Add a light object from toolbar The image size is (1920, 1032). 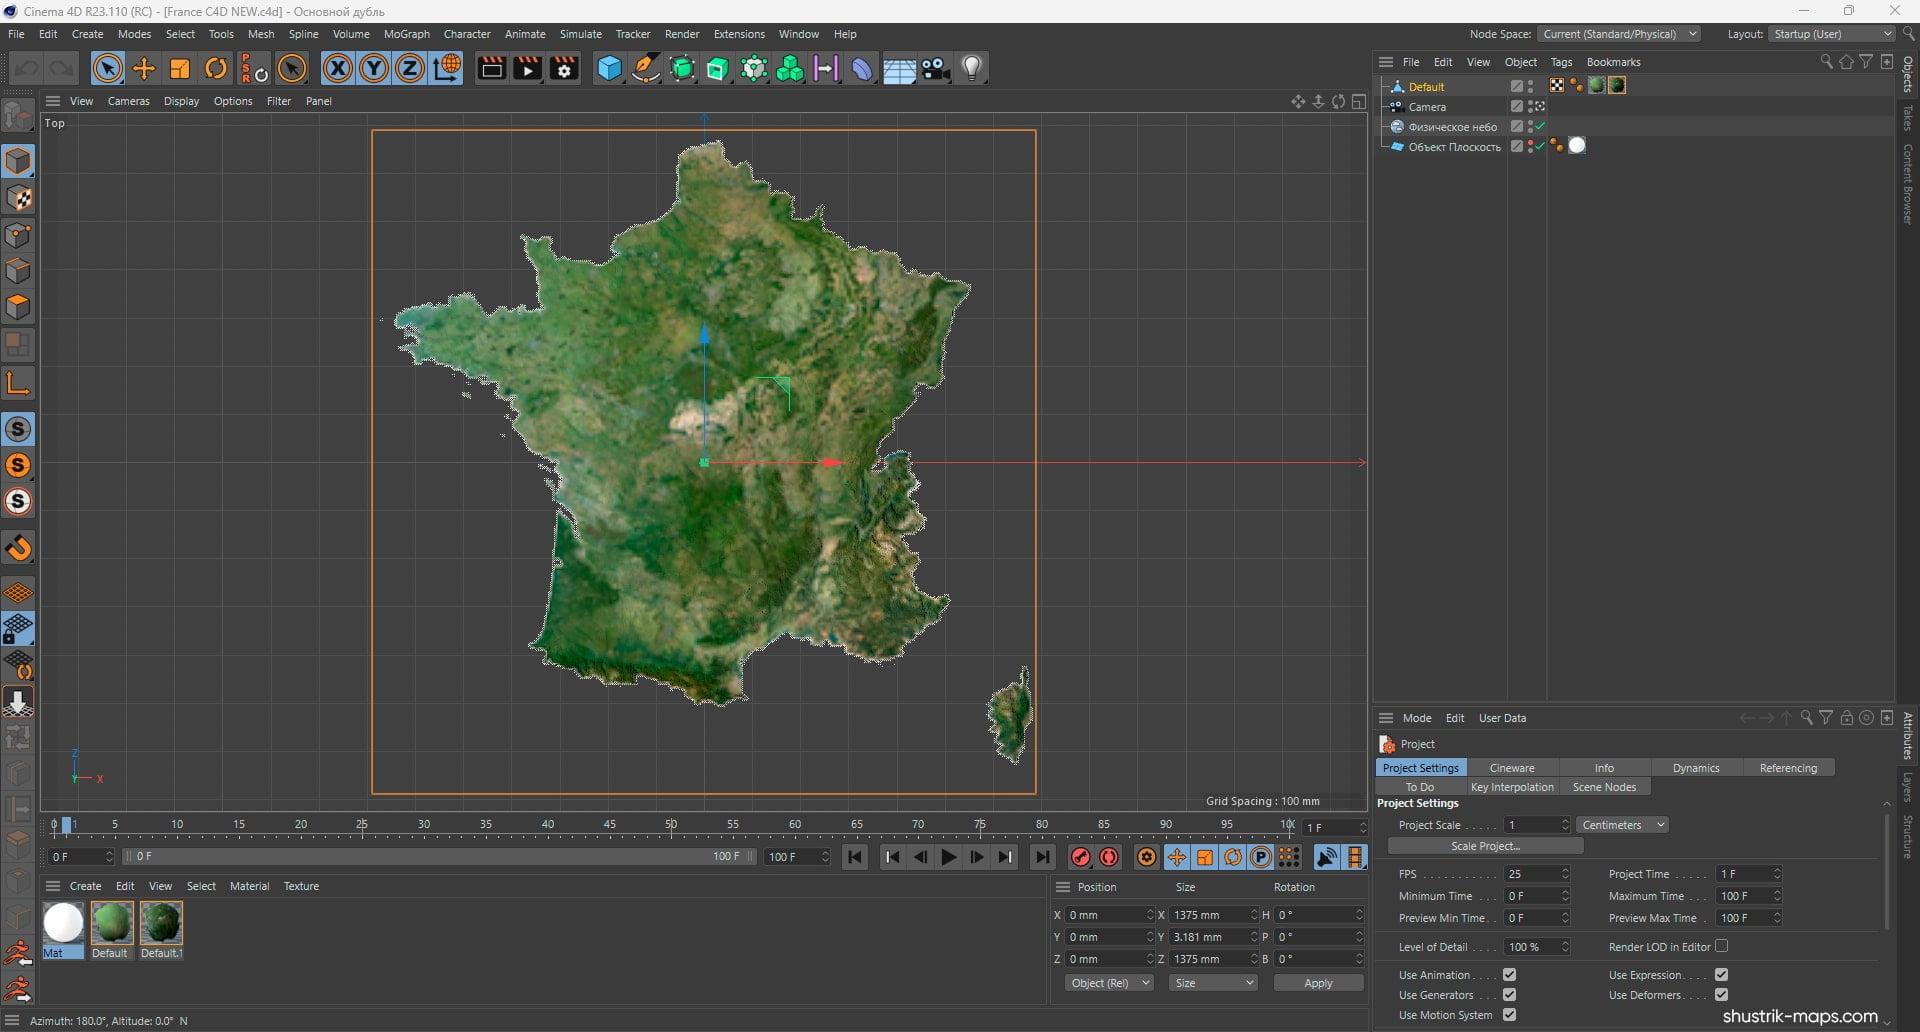tap(972, 68)
